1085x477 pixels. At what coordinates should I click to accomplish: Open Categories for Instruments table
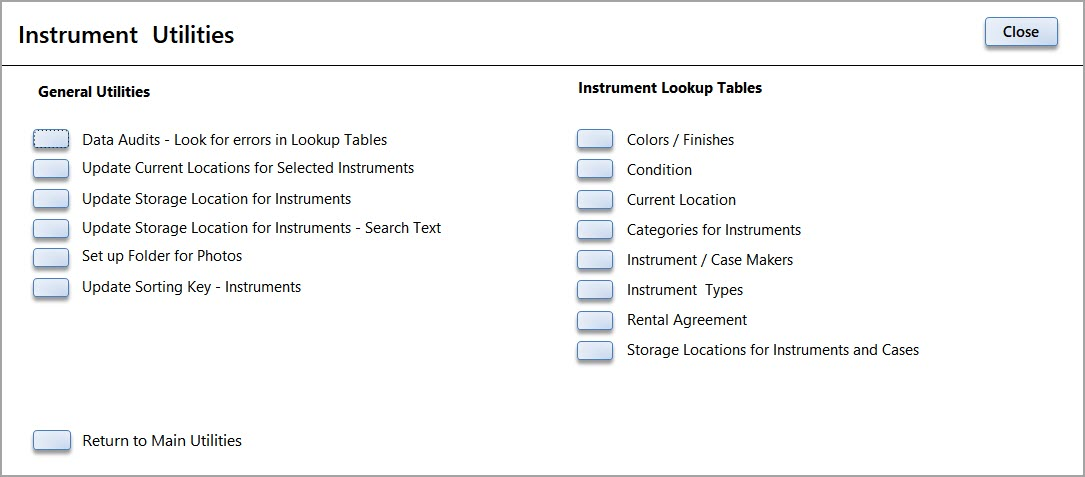point(595,230)
